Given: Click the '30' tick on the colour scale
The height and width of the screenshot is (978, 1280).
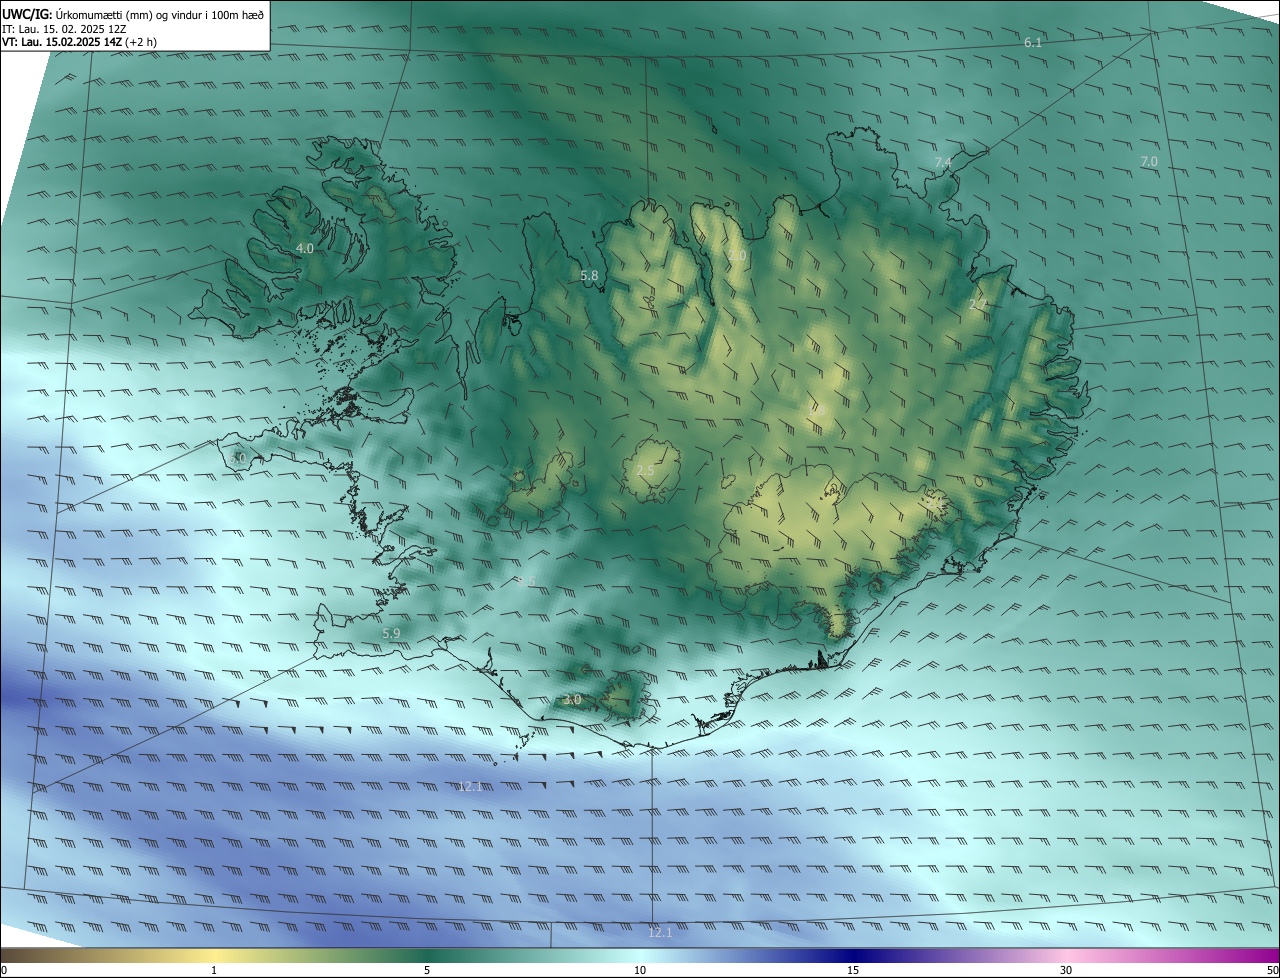Looking at the screenshot, I should pos(1066,971).
